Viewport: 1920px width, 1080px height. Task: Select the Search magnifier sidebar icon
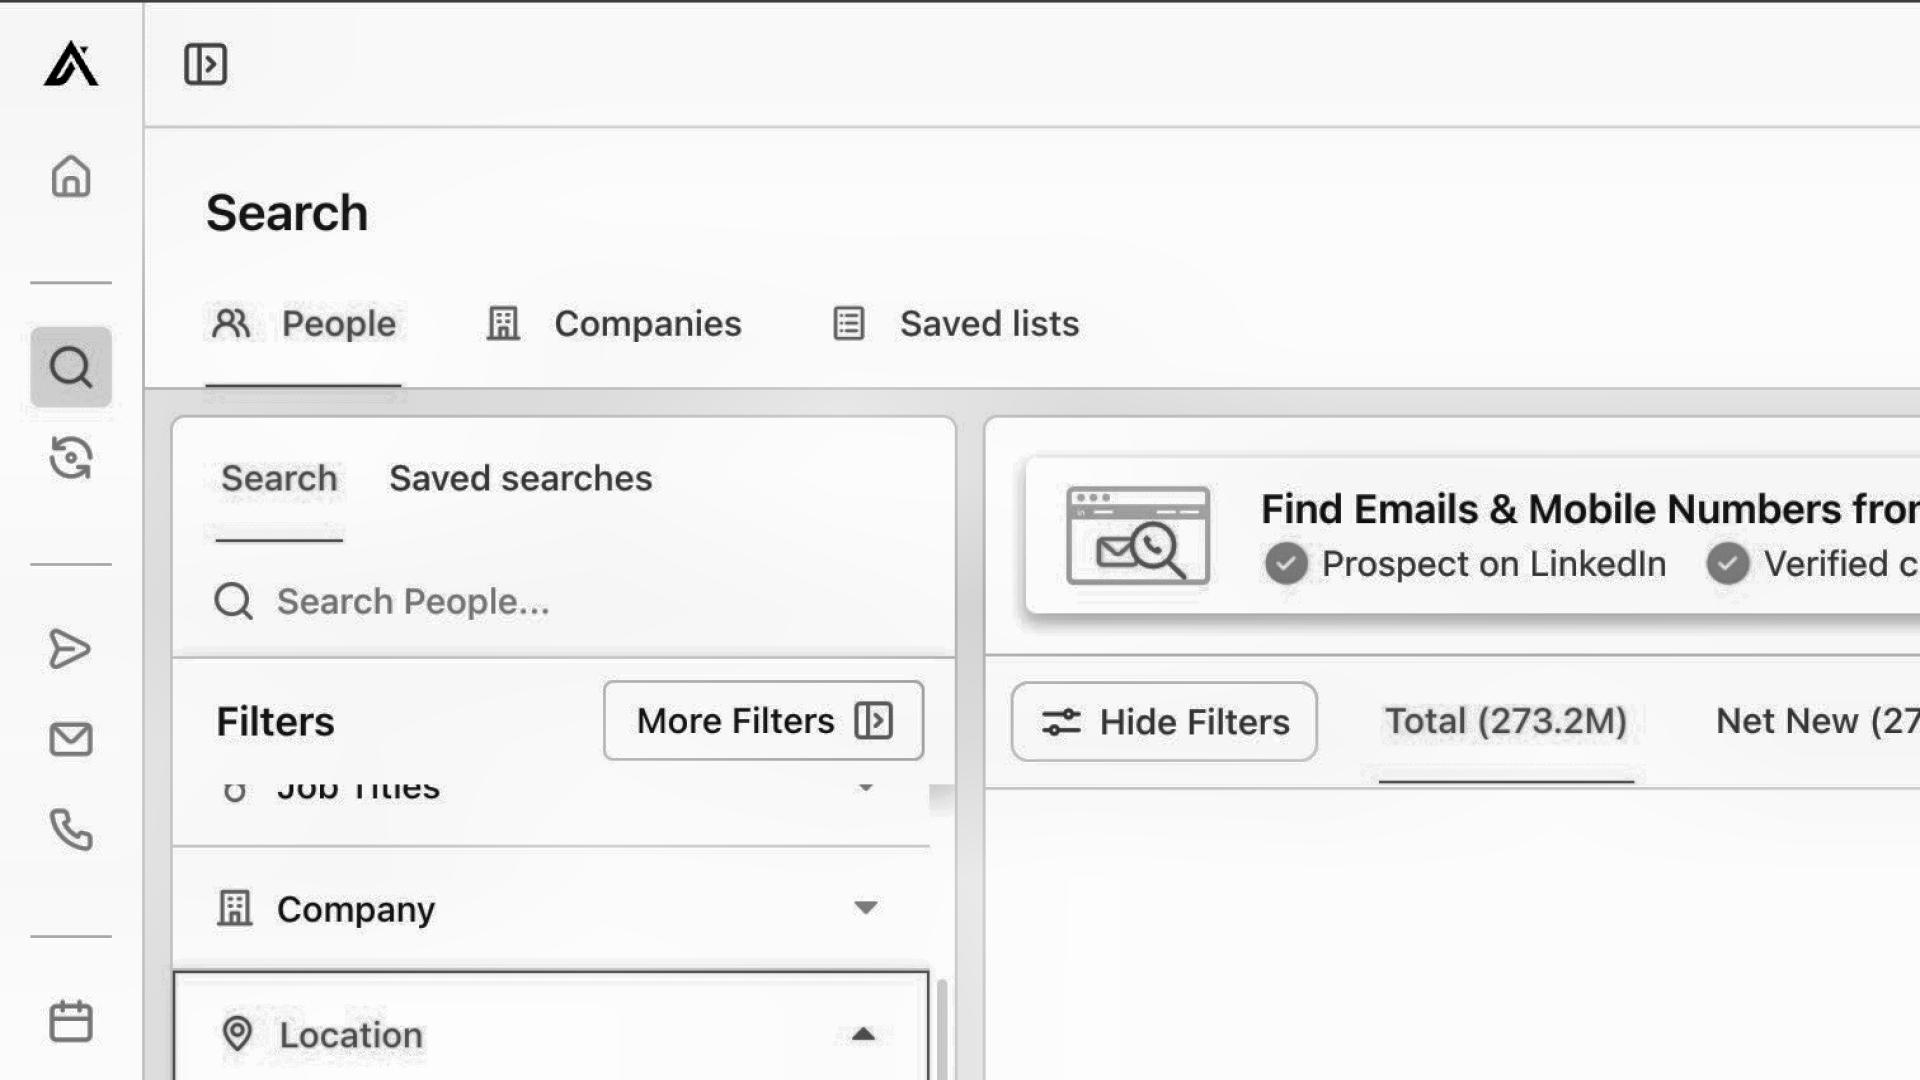71,367
